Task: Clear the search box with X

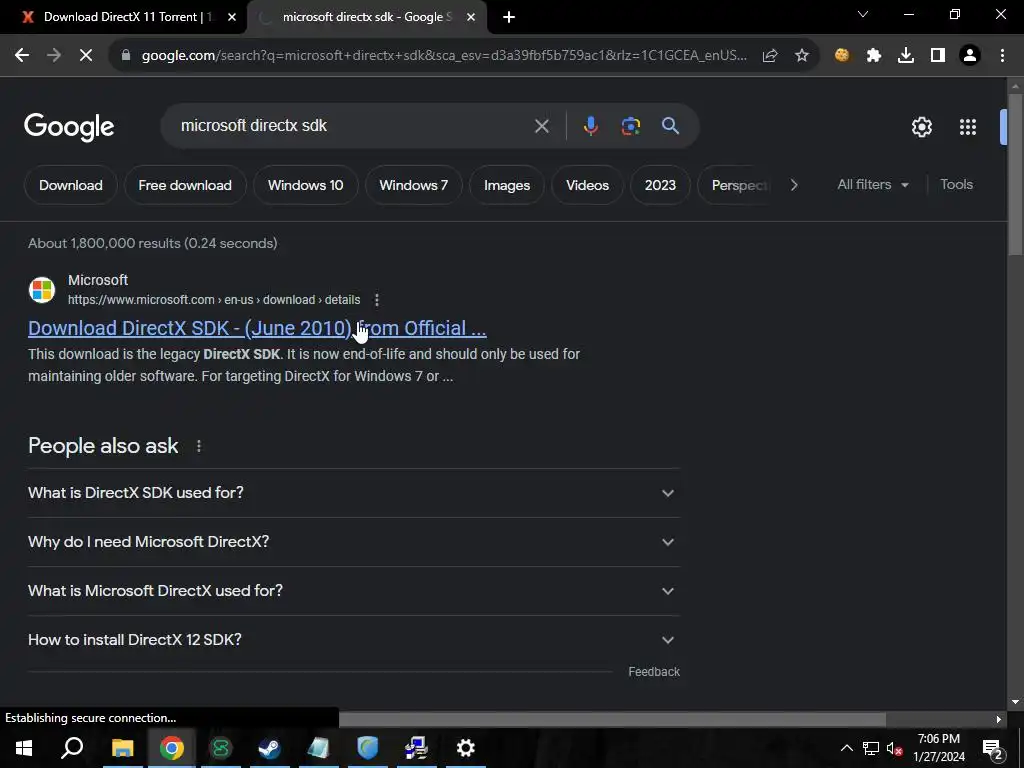Action: [x=541, y=126]
